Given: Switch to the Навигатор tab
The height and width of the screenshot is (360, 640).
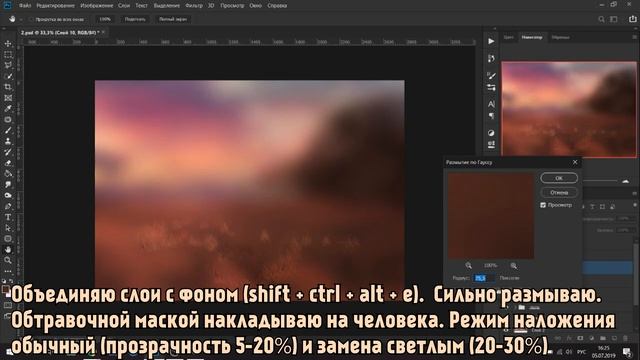Looking at the screenshot, I should click(532, 37).
